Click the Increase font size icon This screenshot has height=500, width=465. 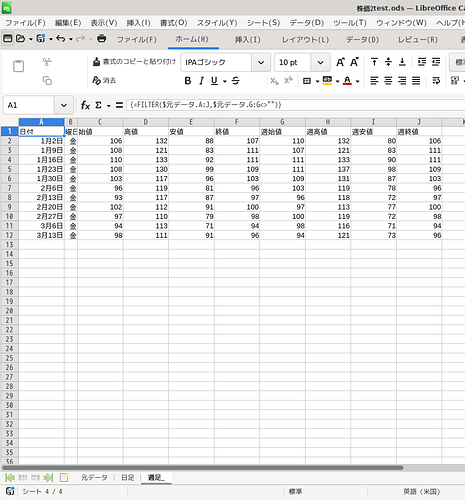coord(340,62)
